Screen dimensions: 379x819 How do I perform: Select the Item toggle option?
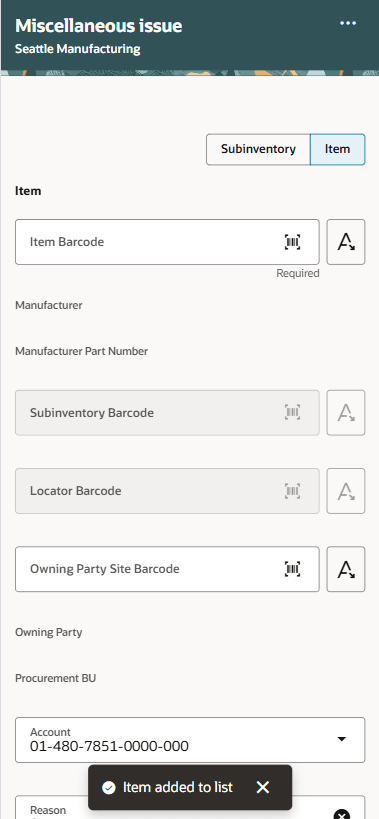coord(337,149)
